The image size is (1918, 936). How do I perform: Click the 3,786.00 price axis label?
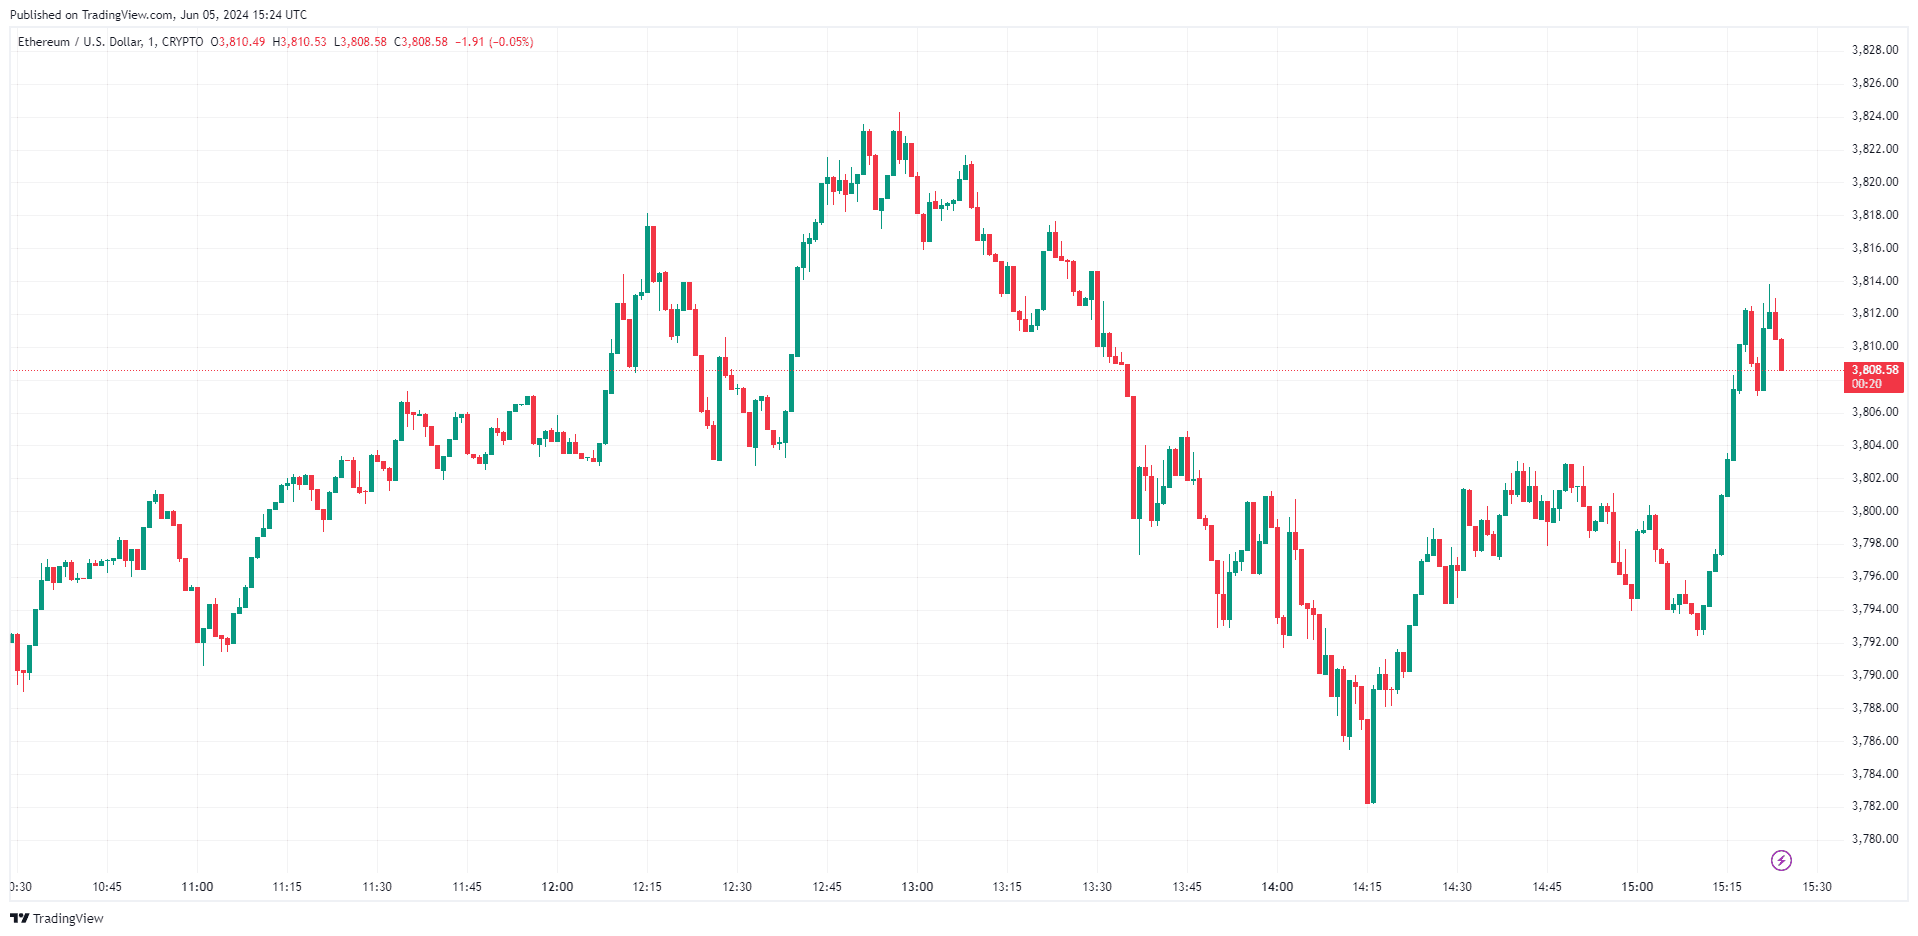tap(1874, 741)
